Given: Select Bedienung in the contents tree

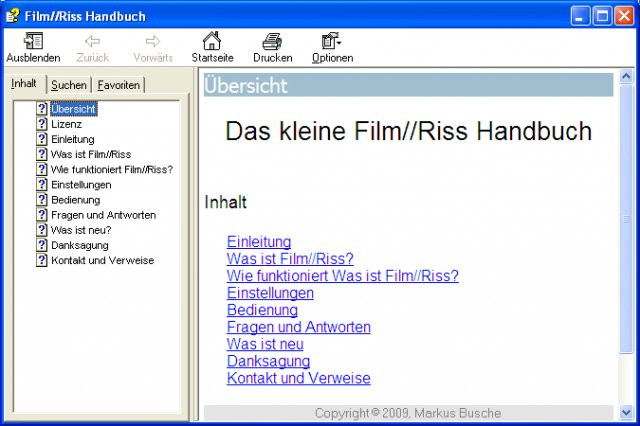Looking at the screenshot, I should click(76, 200).
